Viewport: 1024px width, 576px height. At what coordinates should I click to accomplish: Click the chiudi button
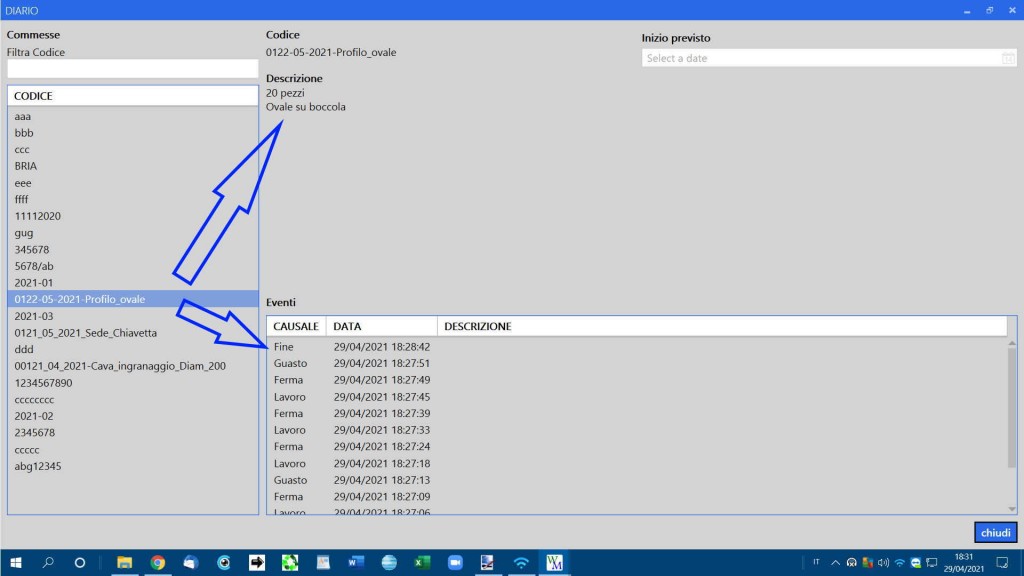pyautogui.click(x=995, y=532)
